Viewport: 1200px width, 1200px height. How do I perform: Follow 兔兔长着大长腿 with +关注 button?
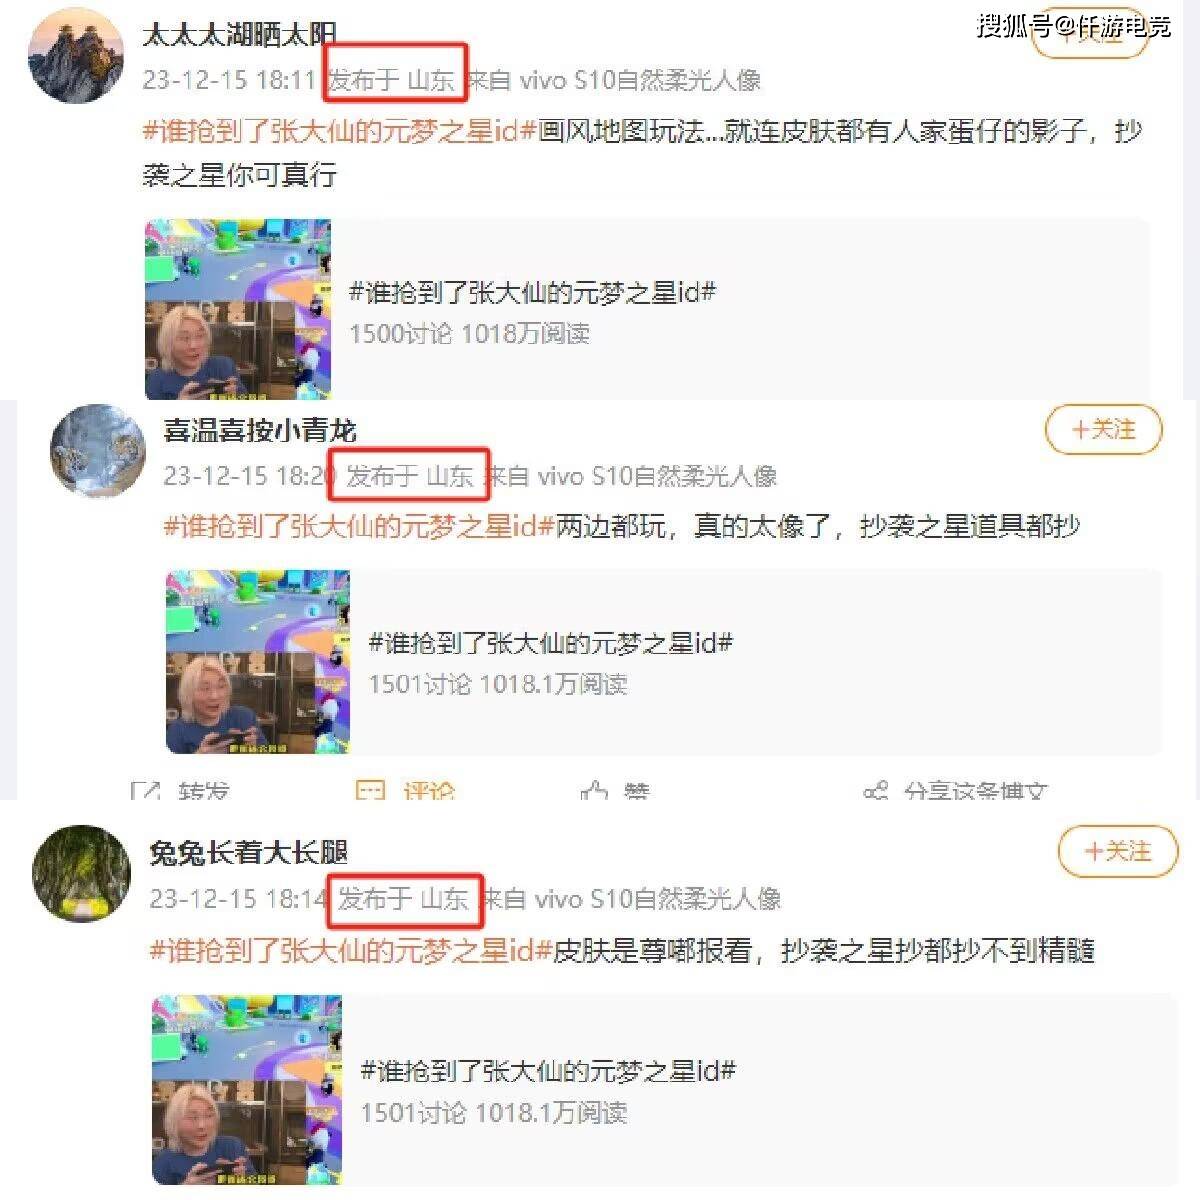coord(1118,852)
